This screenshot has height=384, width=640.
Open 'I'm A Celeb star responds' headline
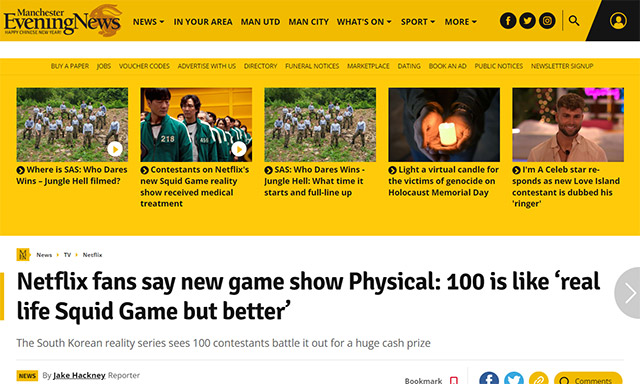pos(566,186)
